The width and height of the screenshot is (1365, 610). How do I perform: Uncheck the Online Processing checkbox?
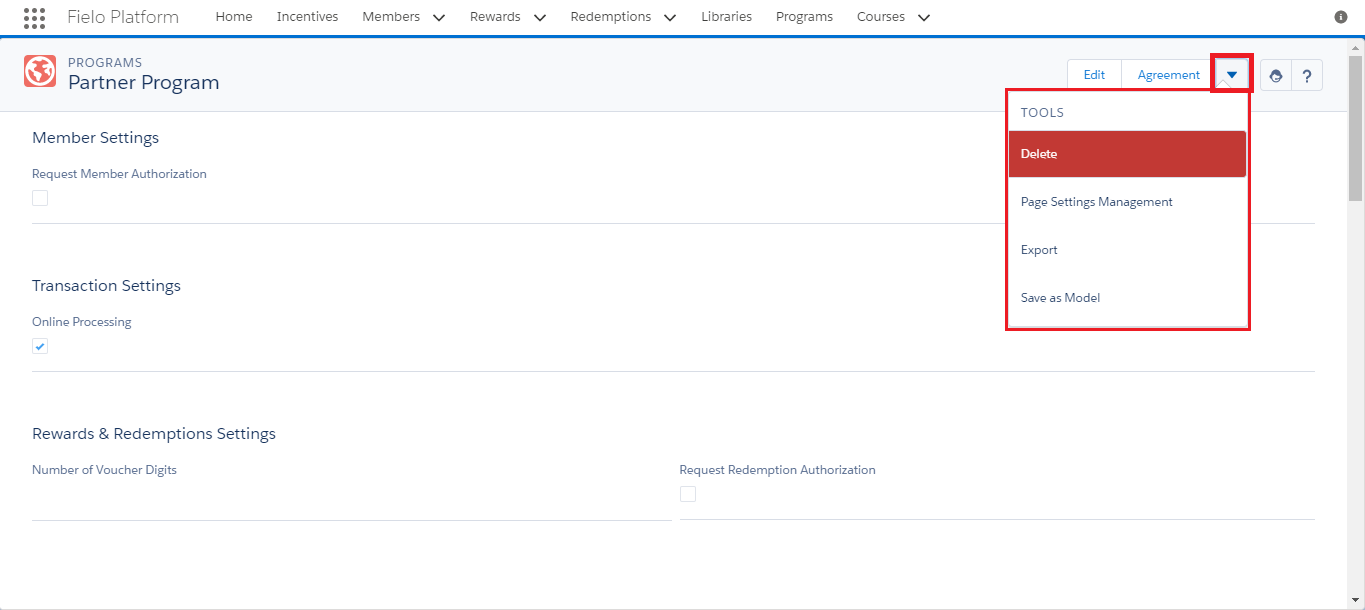40,346
